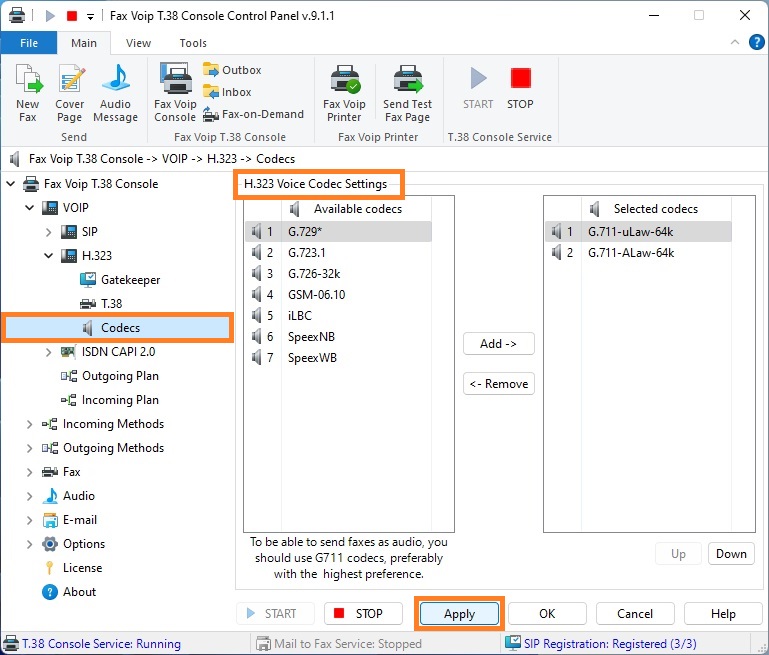Click SIP Registration status bar entry

pos(601,643)
